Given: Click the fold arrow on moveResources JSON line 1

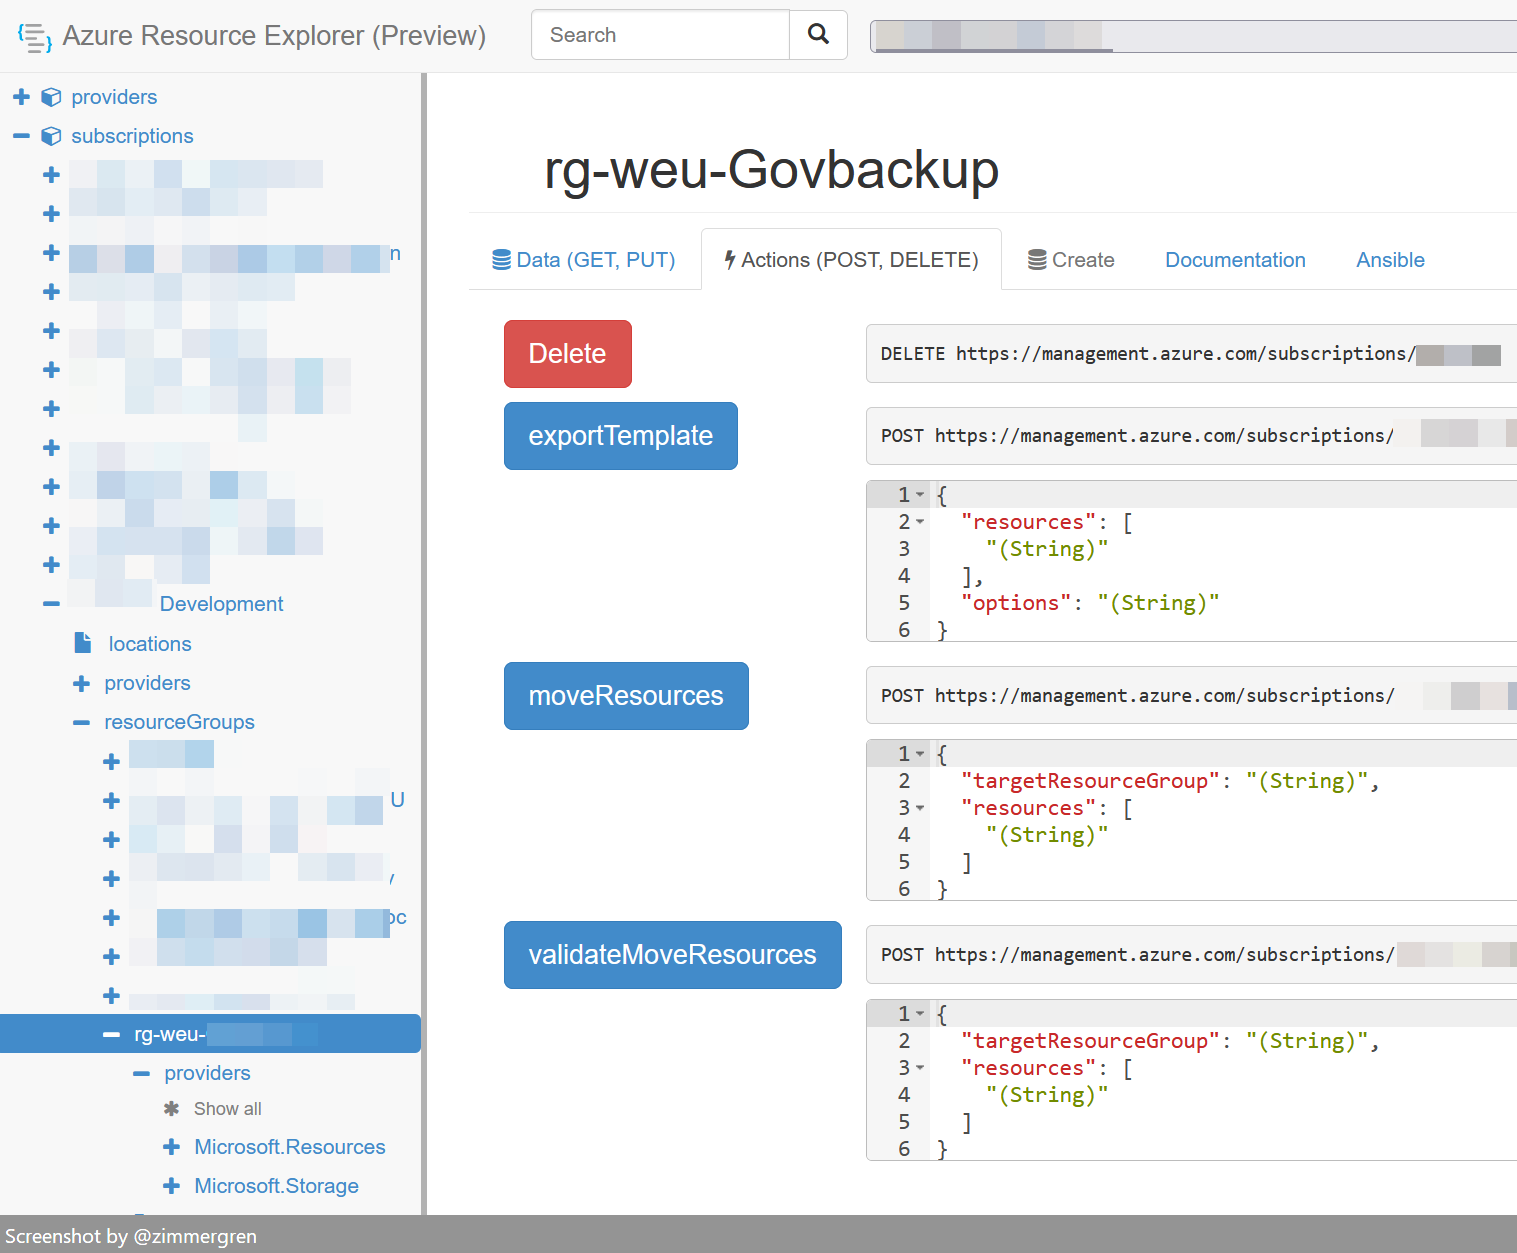Looking at the screenshot, I should [920, 753].
